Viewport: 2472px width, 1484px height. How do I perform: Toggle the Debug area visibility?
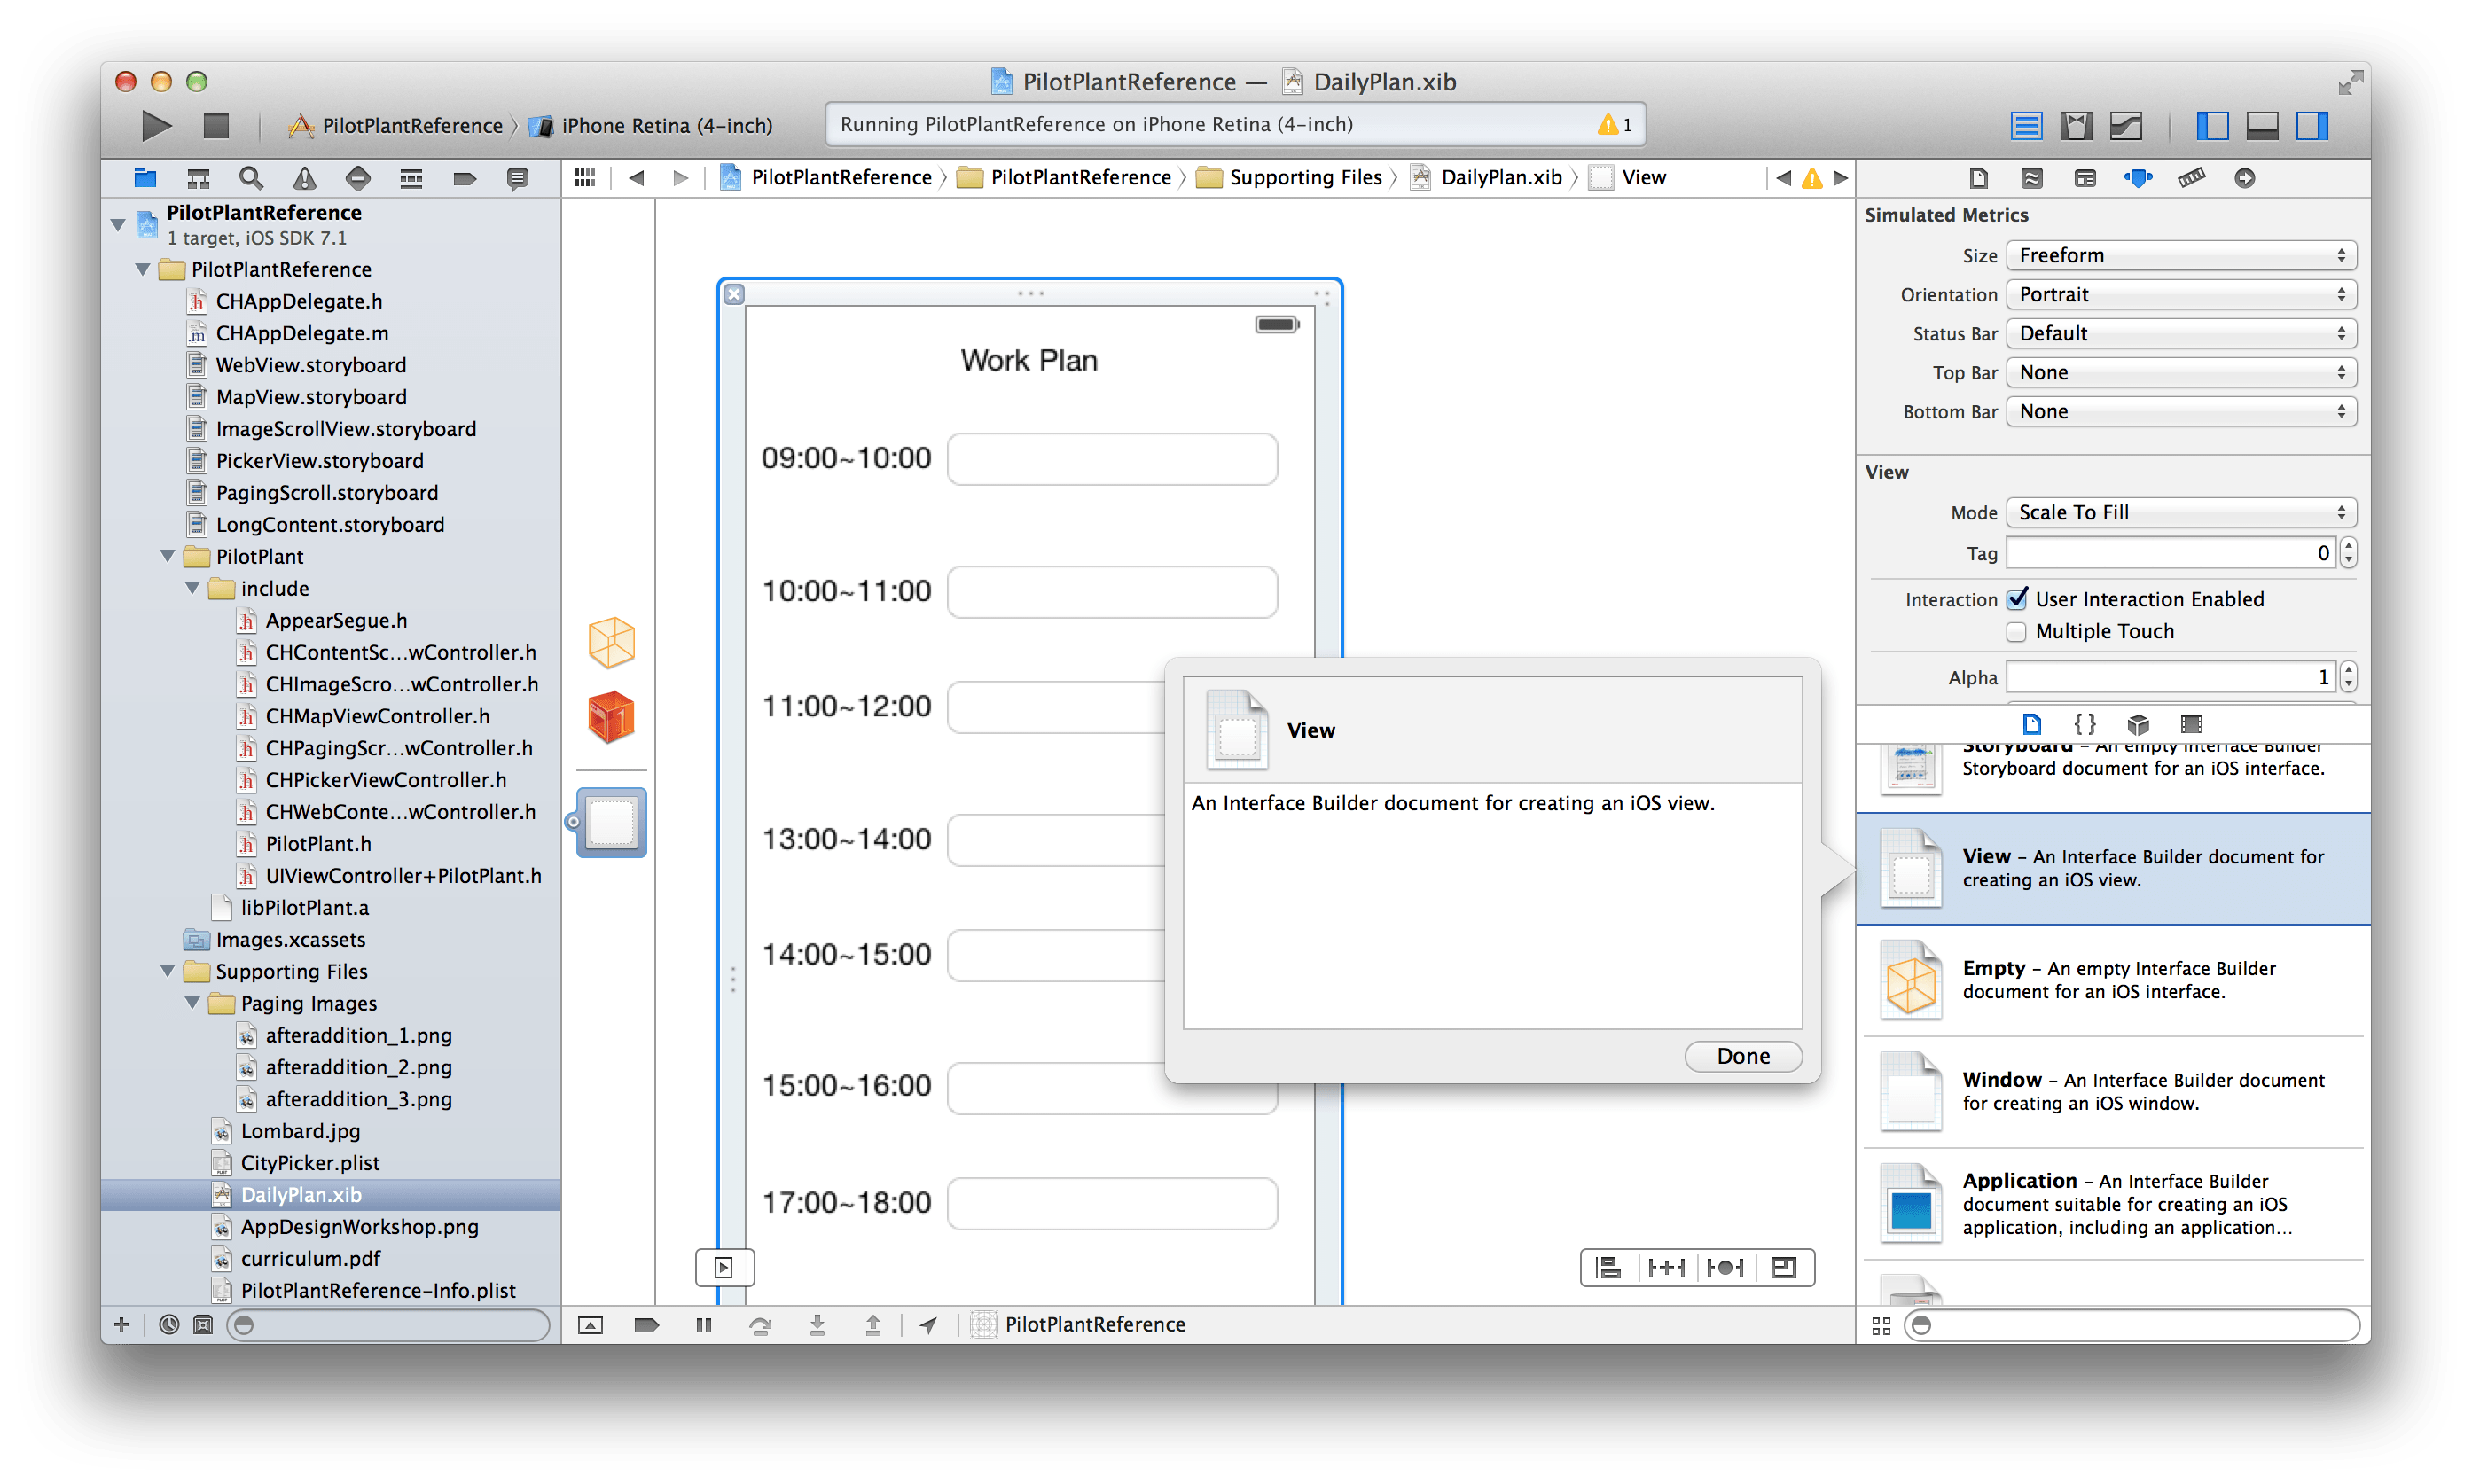(2262, 126)
